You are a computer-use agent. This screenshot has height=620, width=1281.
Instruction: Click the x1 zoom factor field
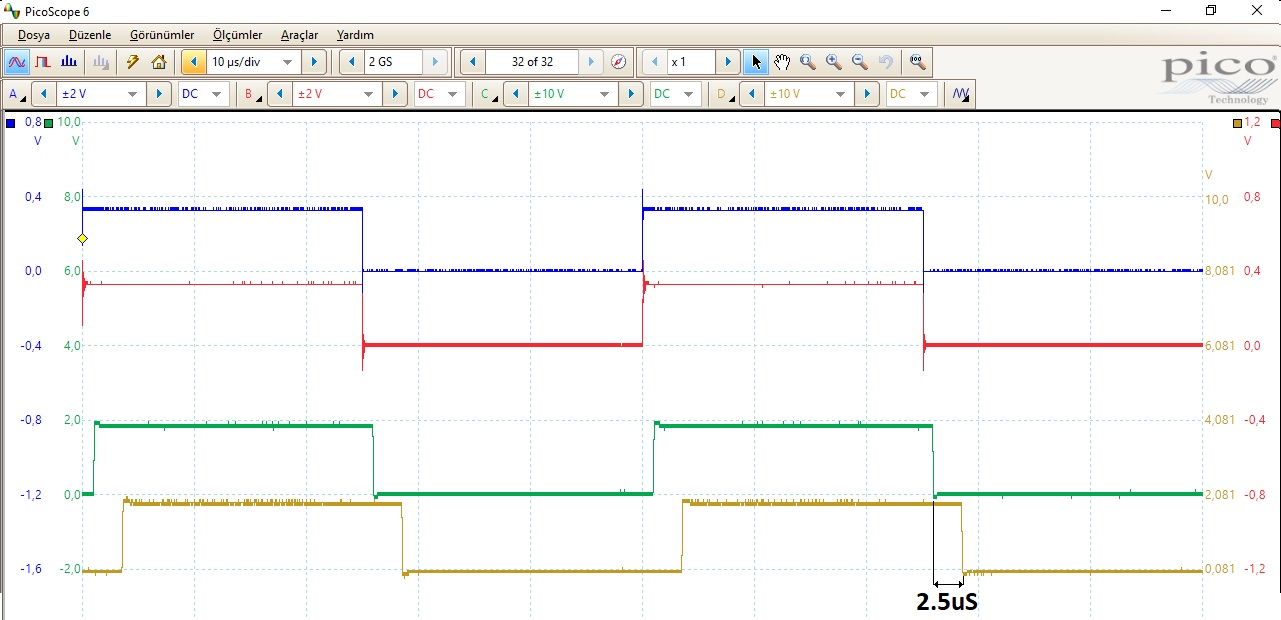coord(691,62)
